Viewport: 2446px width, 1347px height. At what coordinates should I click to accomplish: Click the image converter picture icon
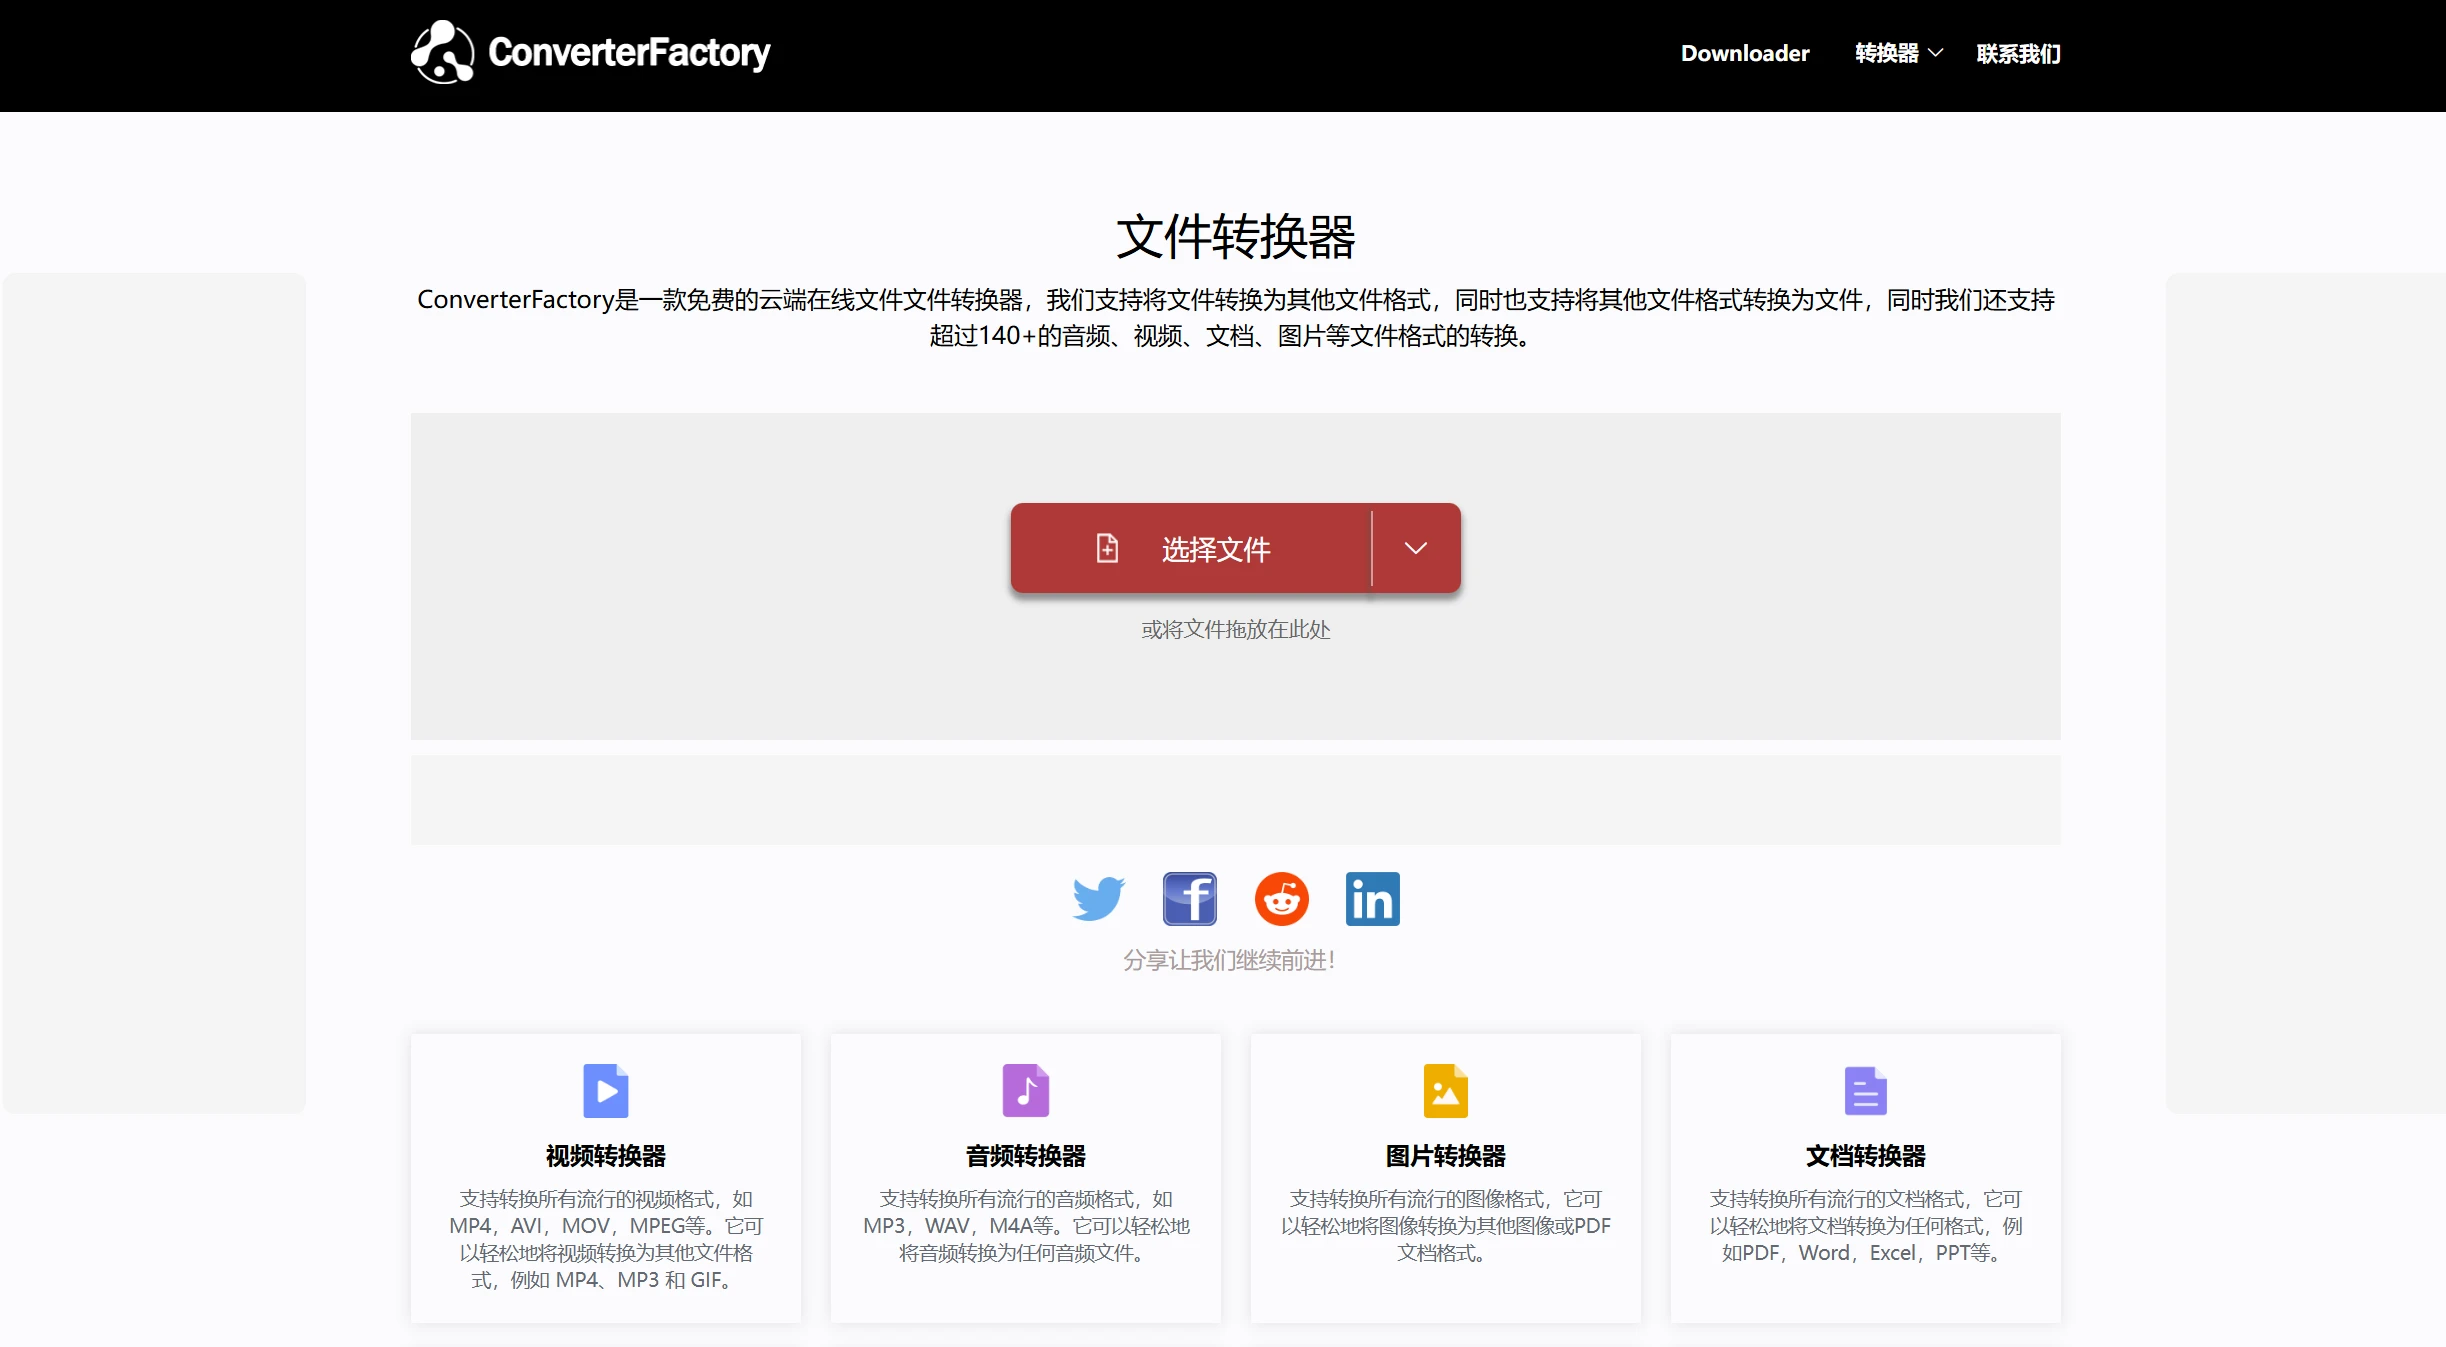[x=1446, y=1090]
